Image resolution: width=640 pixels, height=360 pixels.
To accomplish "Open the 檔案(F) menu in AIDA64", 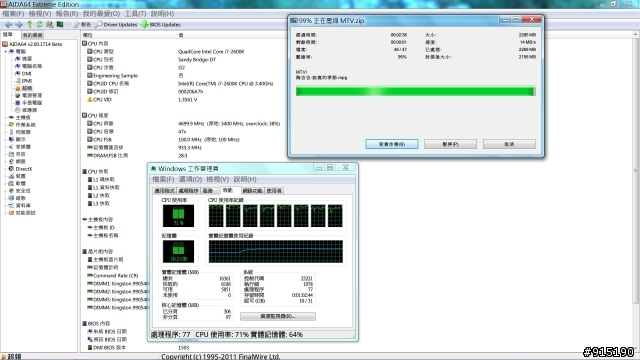I will coord(13,13).
